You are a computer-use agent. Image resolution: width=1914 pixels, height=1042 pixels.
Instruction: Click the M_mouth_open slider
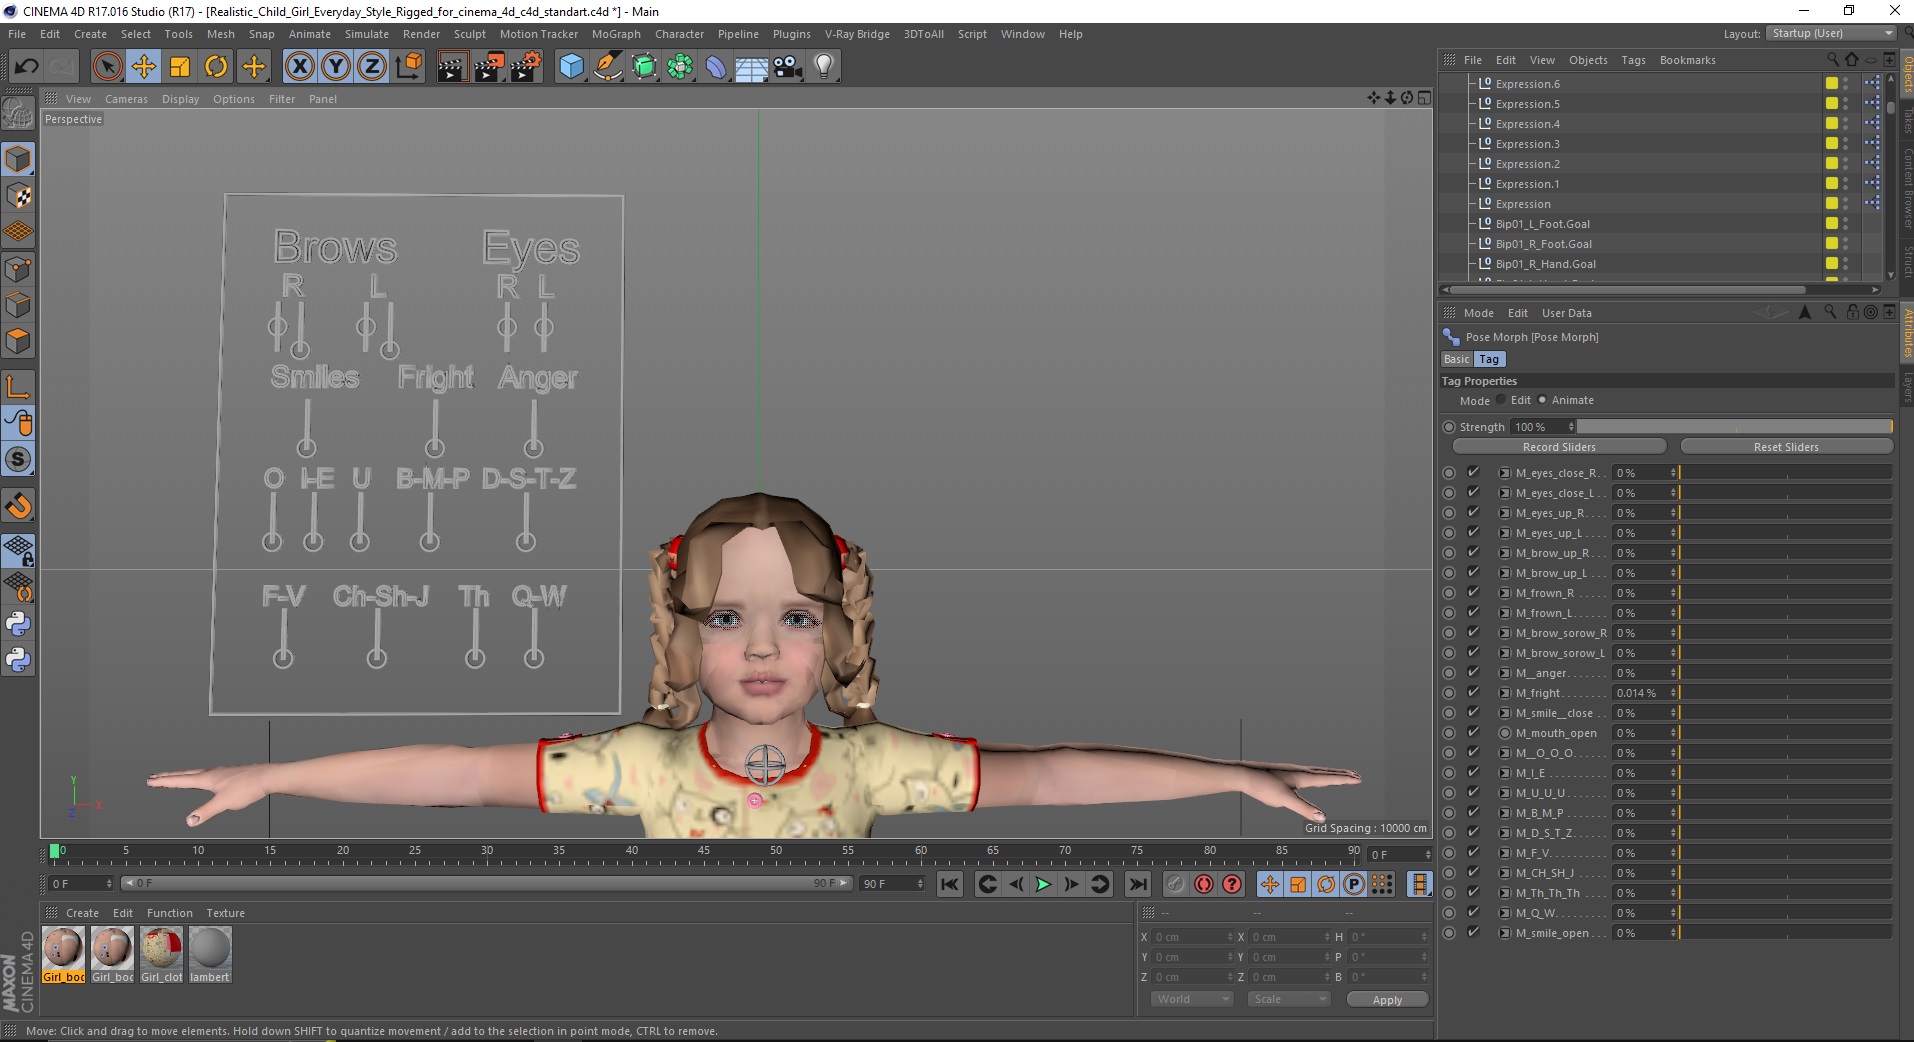click(1785, 733)
